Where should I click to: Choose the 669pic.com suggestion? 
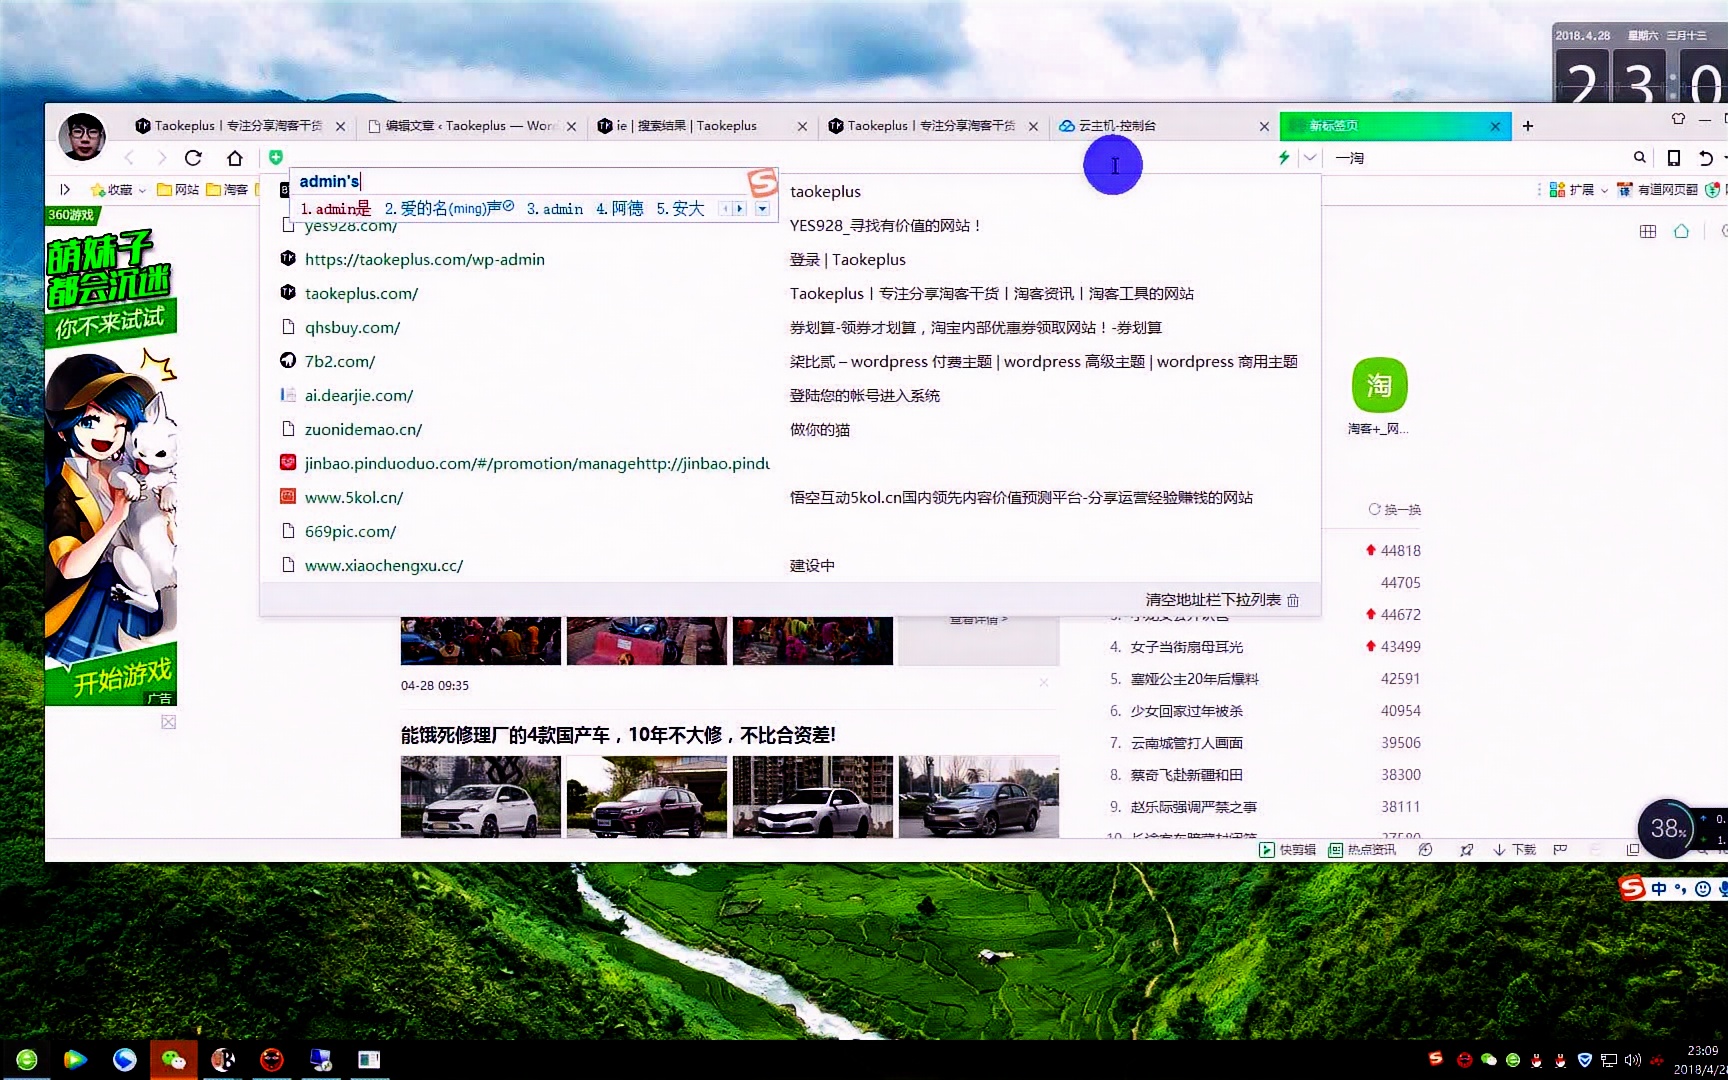(x=790, y=532)
